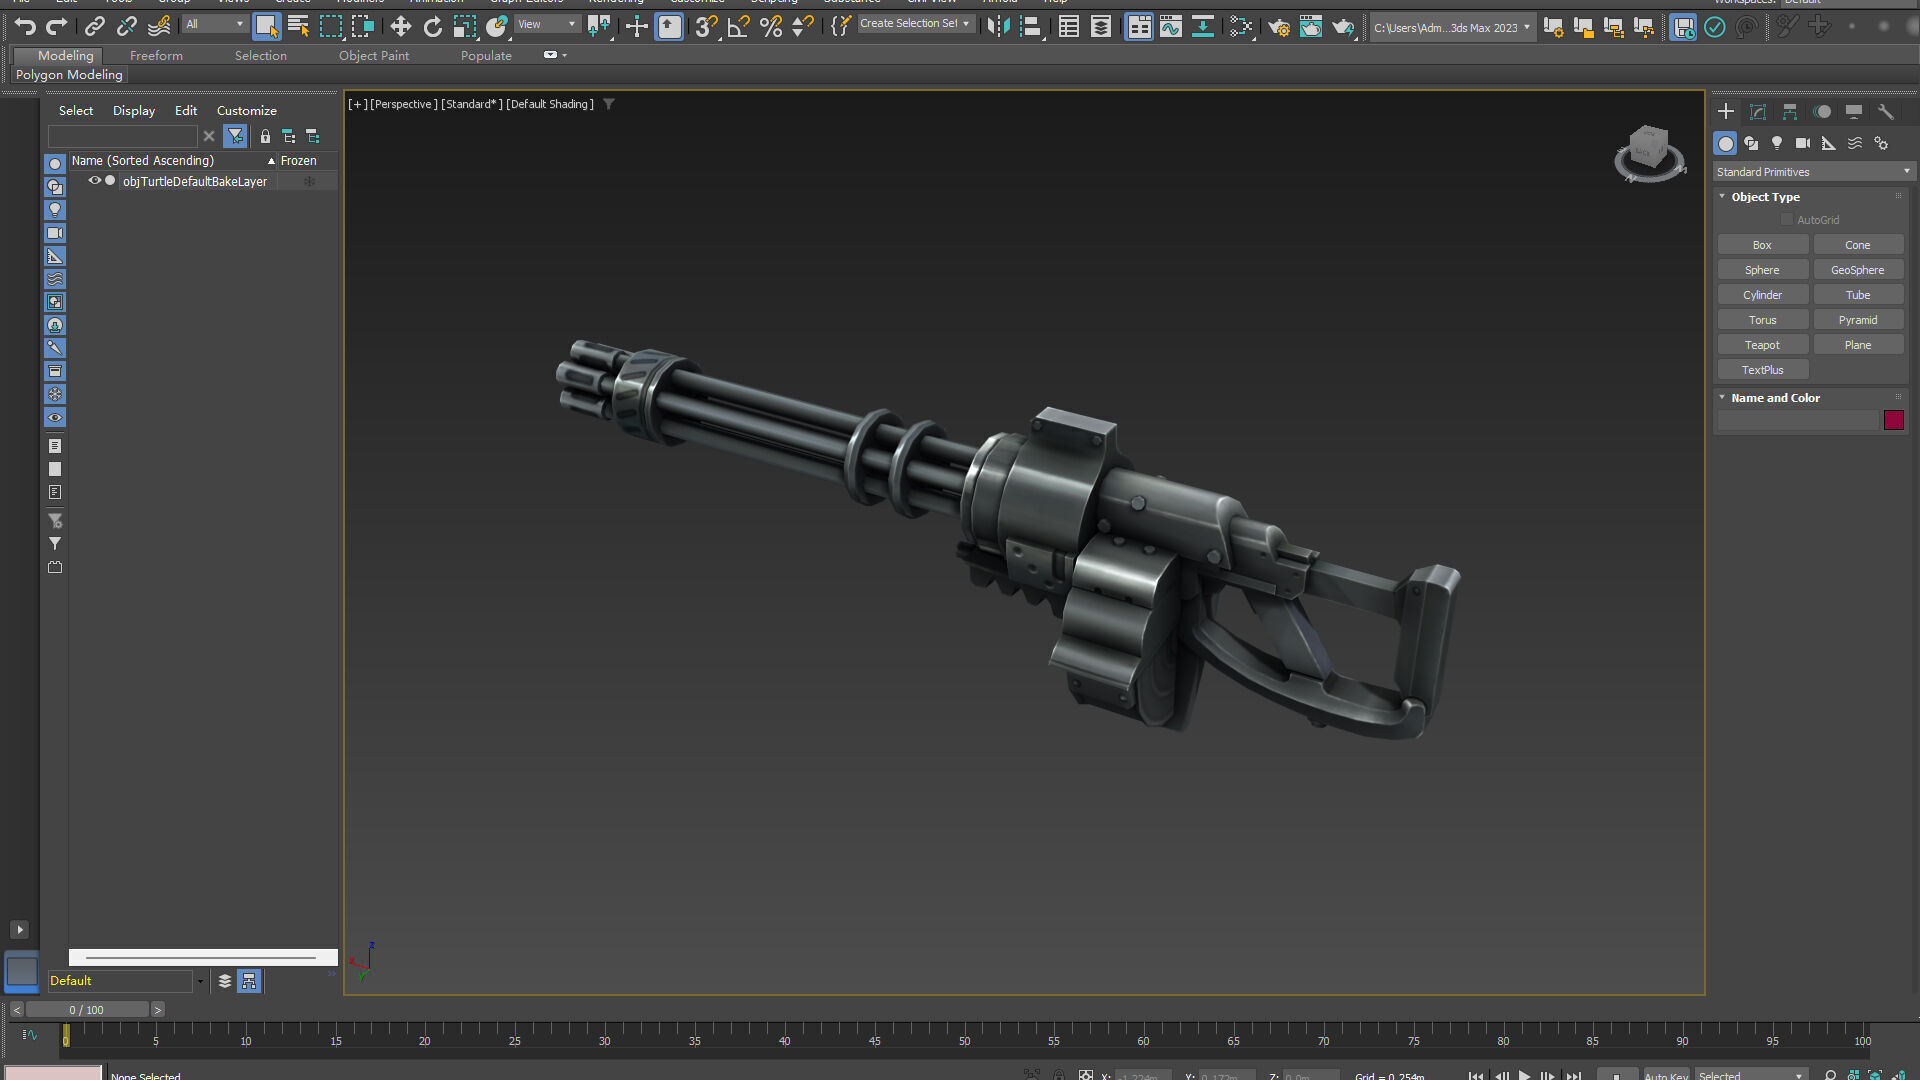
Task: Click the Angle Snap toggle
Action: tap(738, 27)
